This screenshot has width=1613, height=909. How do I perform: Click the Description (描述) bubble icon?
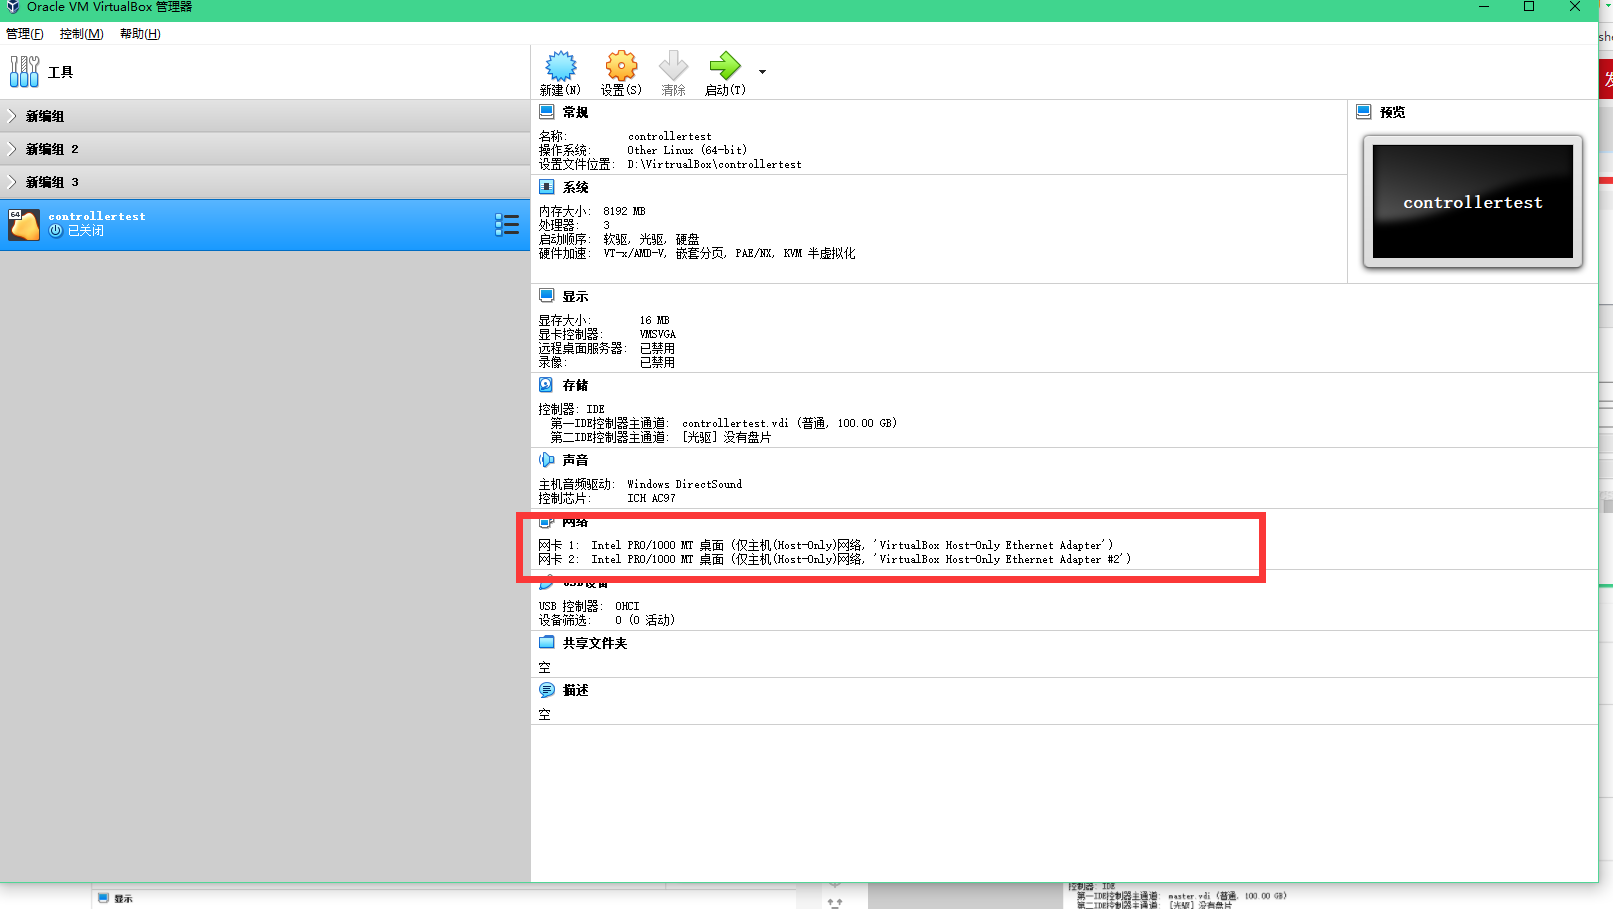tap(547, 690)
